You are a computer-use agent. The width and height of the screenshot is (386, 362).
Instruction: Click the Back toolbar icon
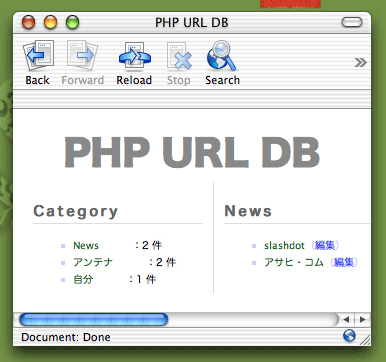click(x=38, y=55)
